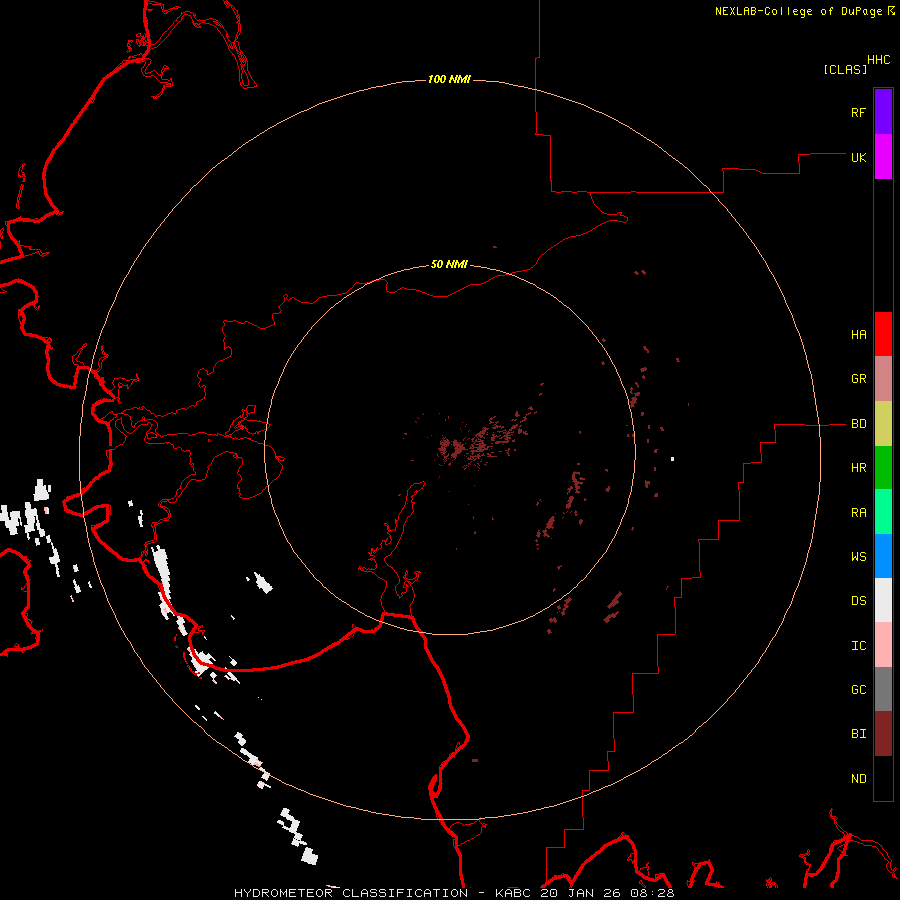
Task: Click the gray GC legend swatch
Action: [x=883, y=689]
